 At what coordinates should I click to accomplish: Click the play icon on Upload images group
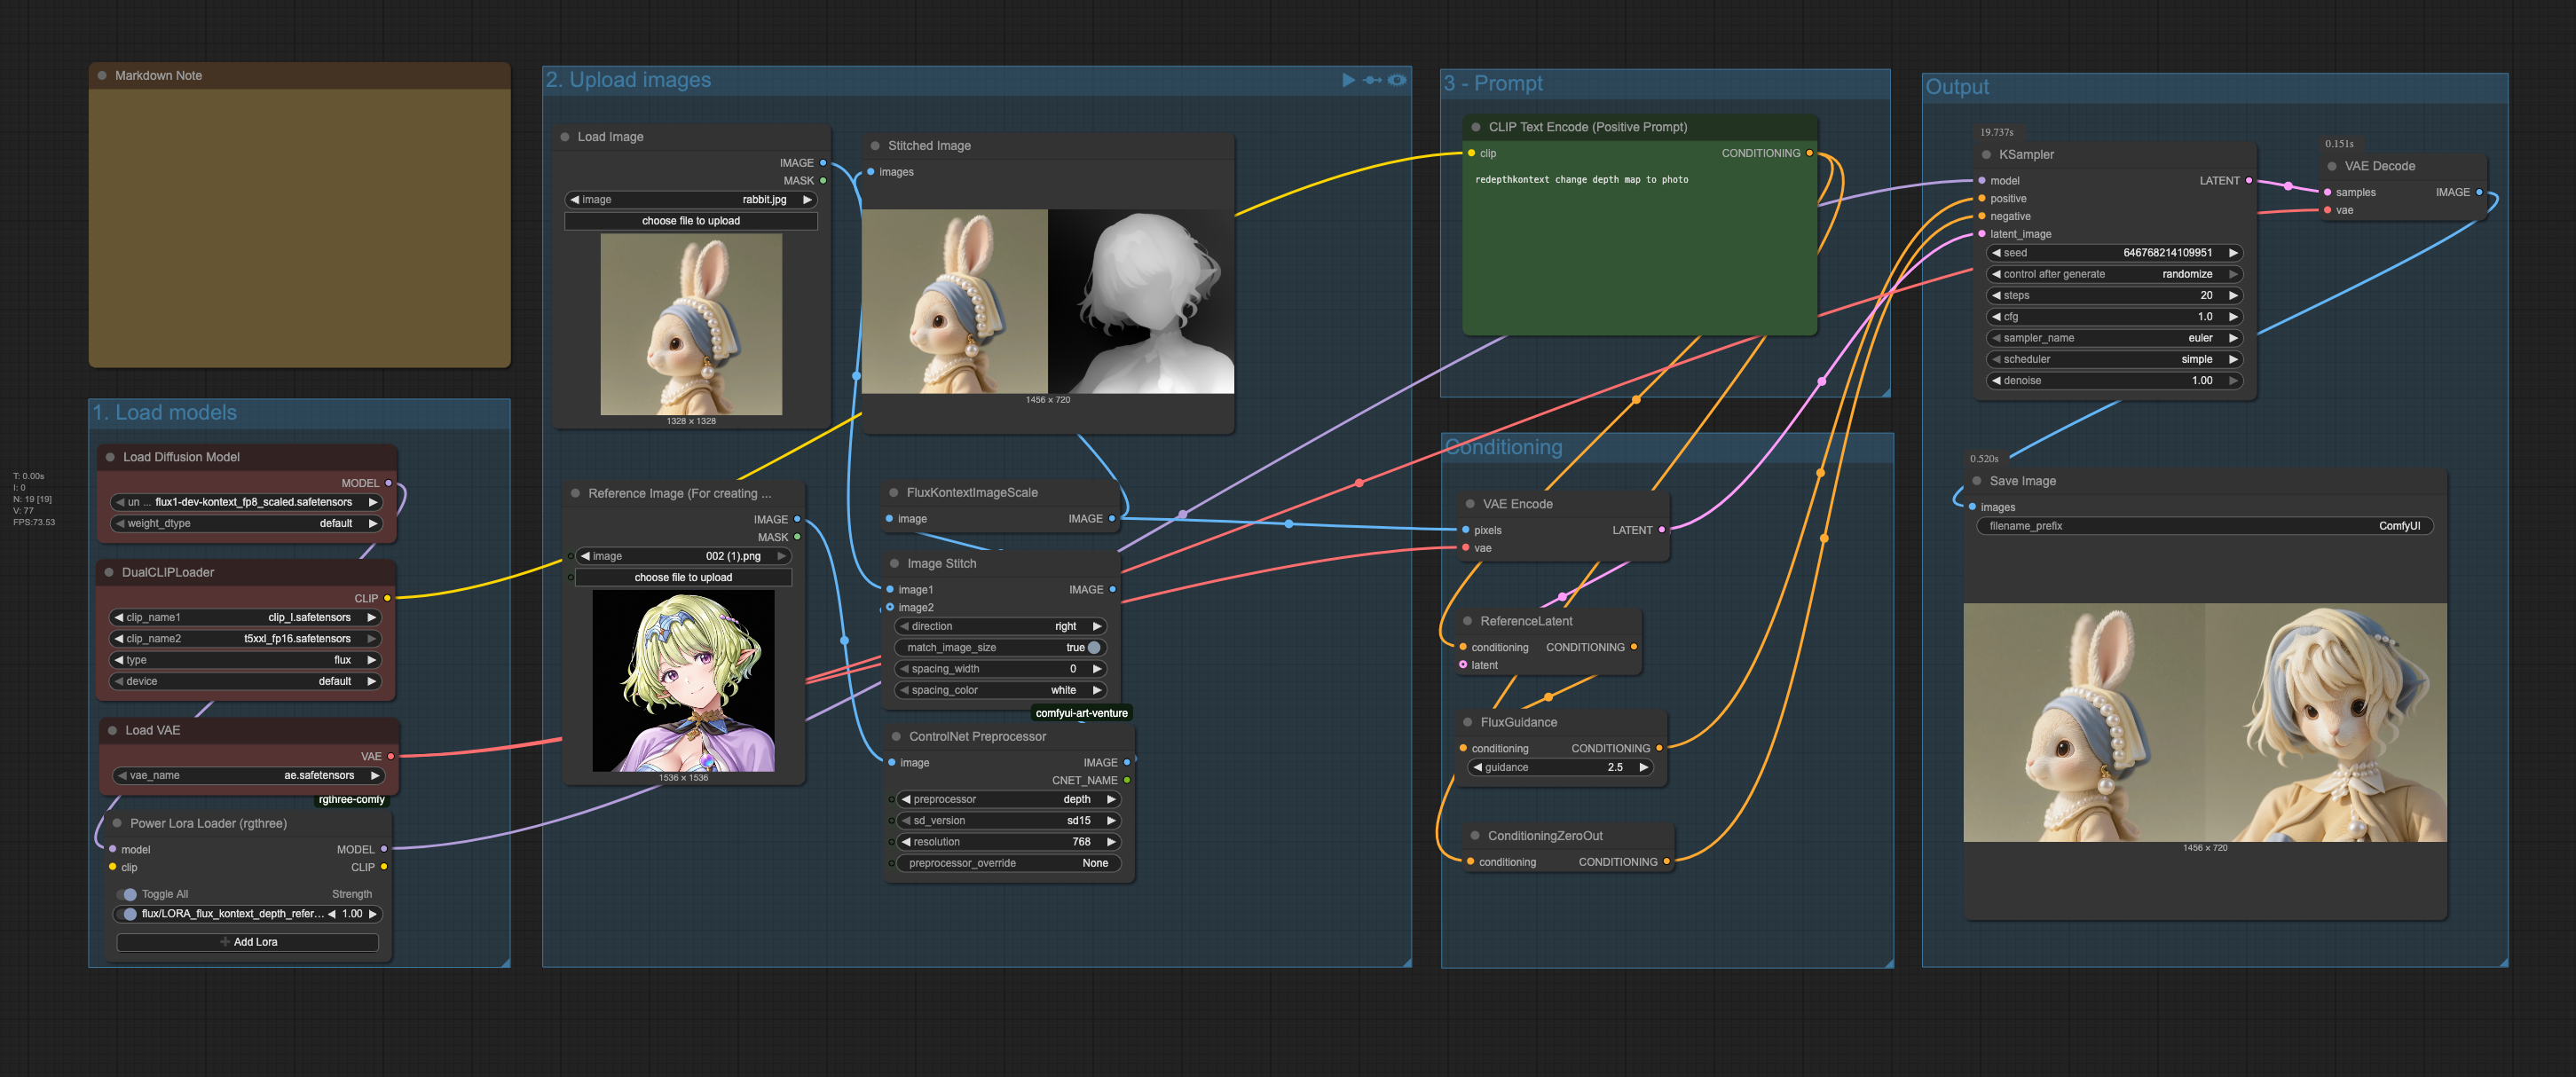click(x=1348, y=80)
